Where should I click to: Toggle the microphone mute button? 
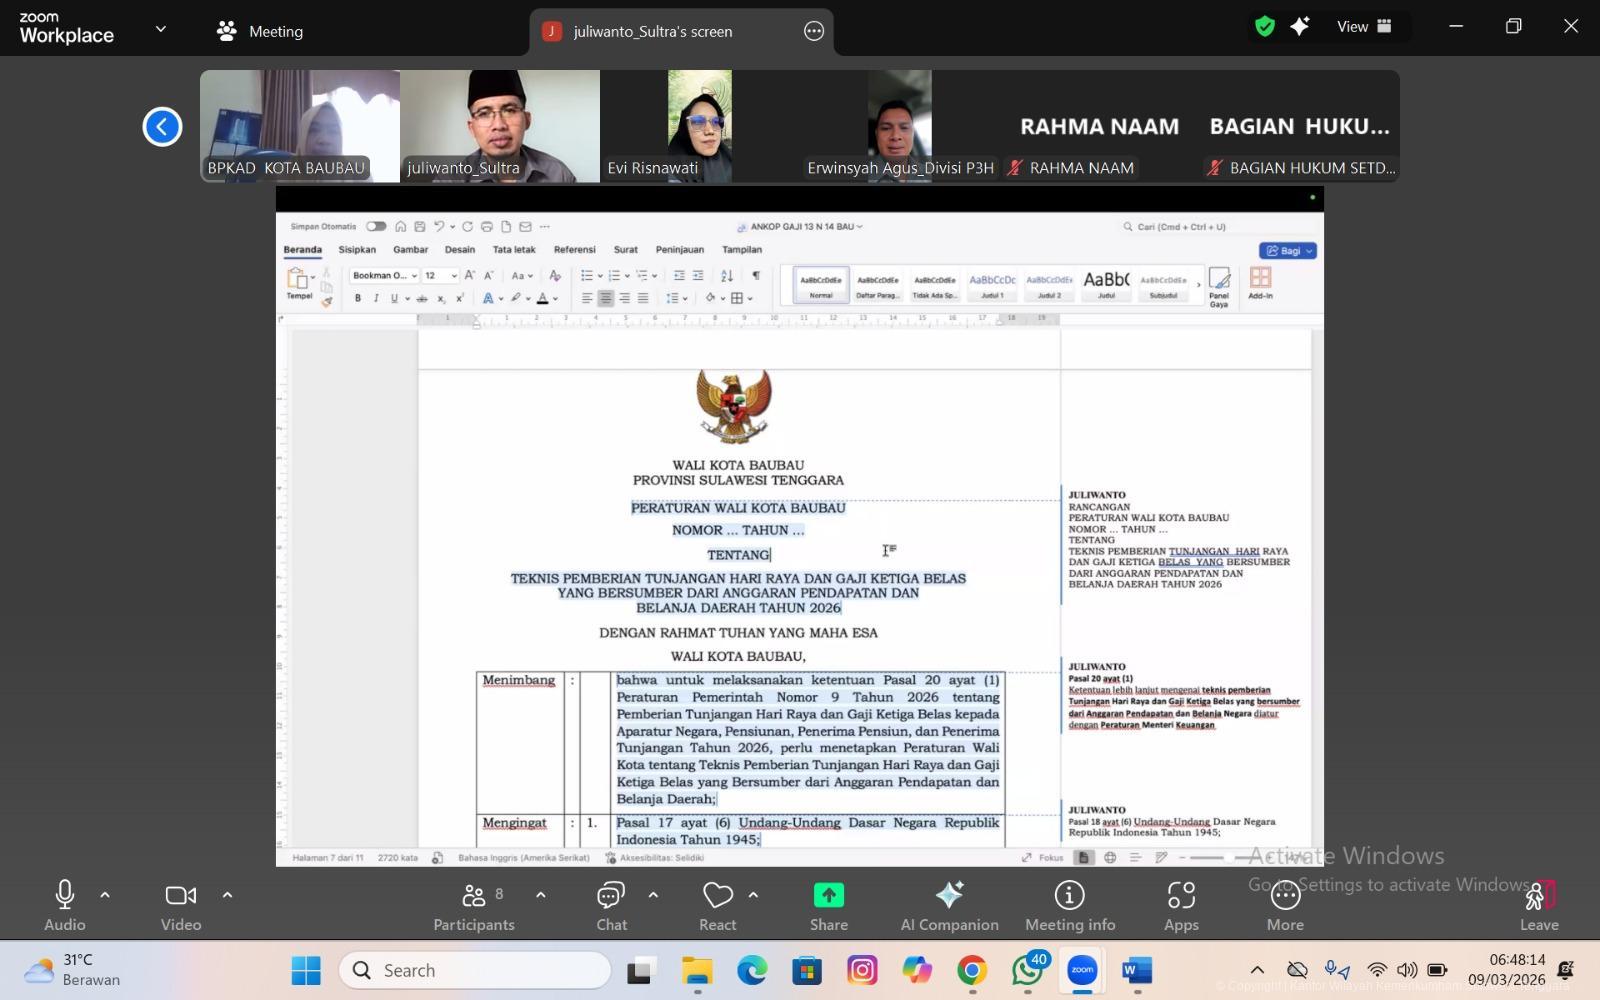click(x=65, y=905)
